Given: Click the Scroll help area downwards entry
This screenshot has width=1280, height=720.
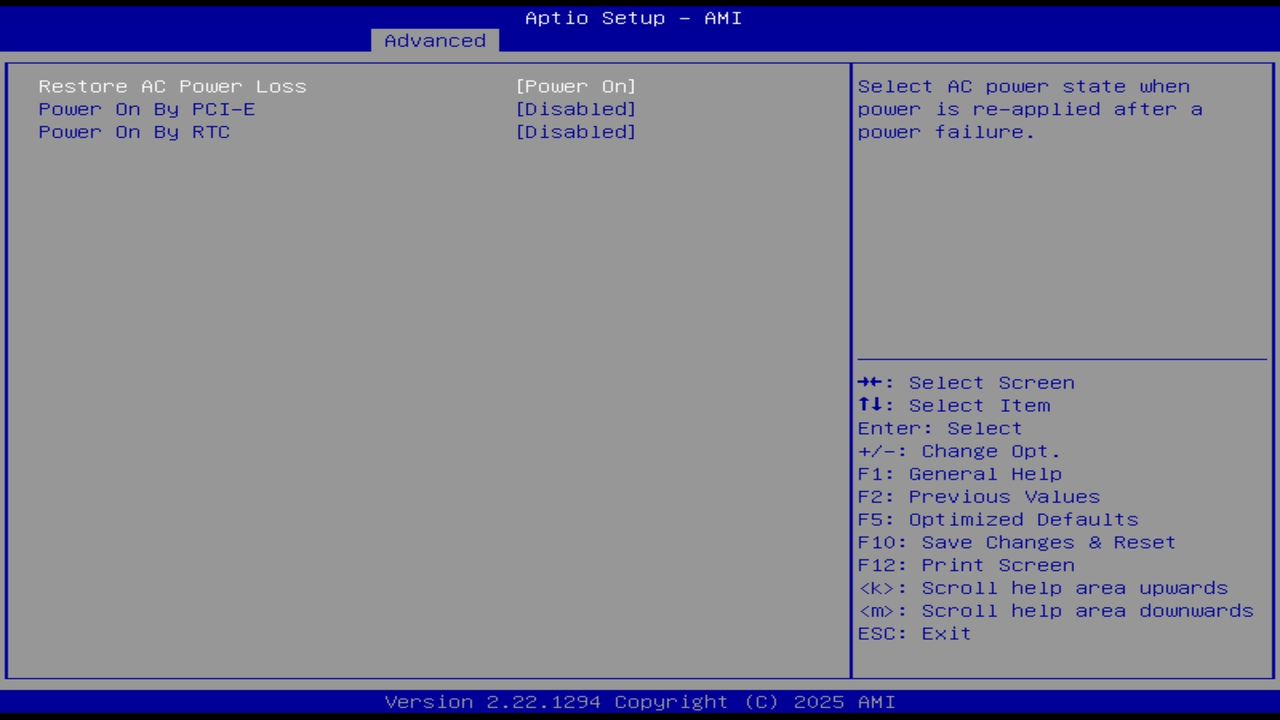Looking at the screenshot, I should click(1055, 610).
